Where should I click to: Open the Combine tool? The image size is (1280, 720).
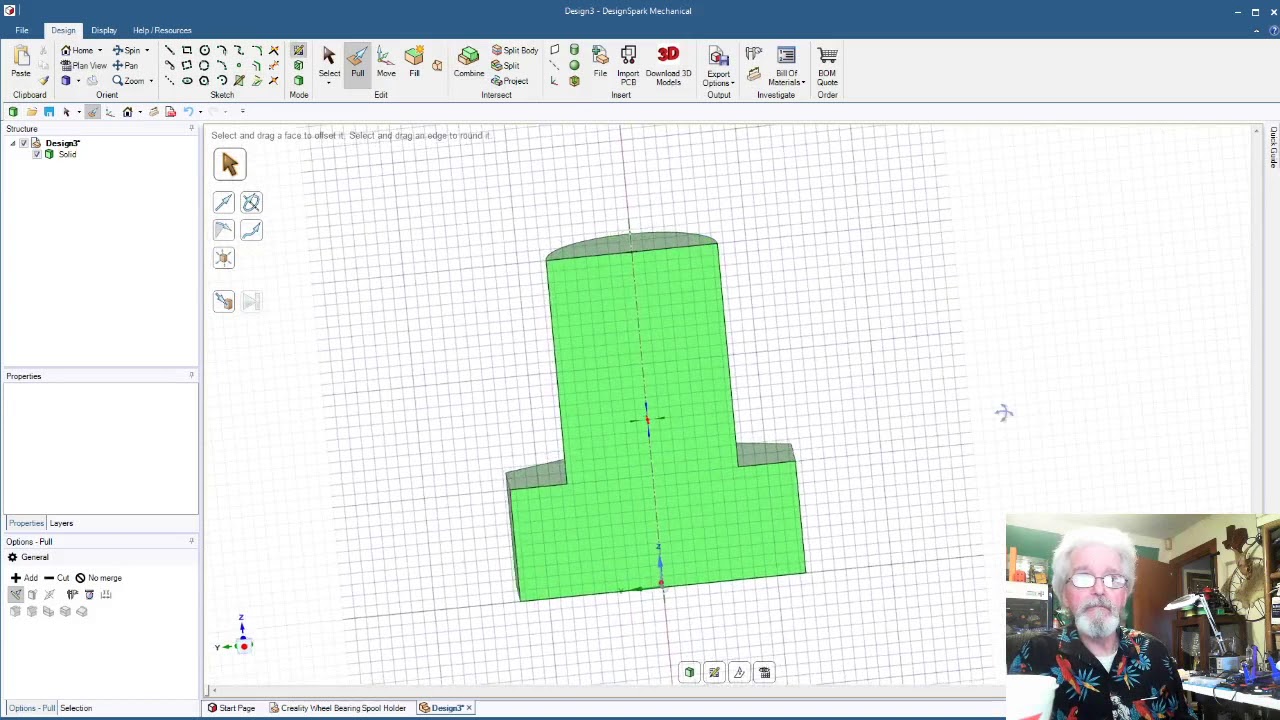[469, 62]
